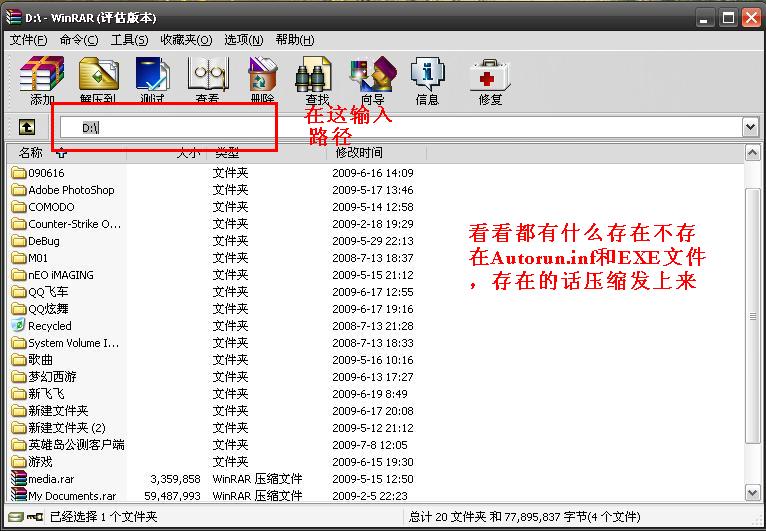Select the media.rar archive icon

pyautogui.click(x=19, y=479)
